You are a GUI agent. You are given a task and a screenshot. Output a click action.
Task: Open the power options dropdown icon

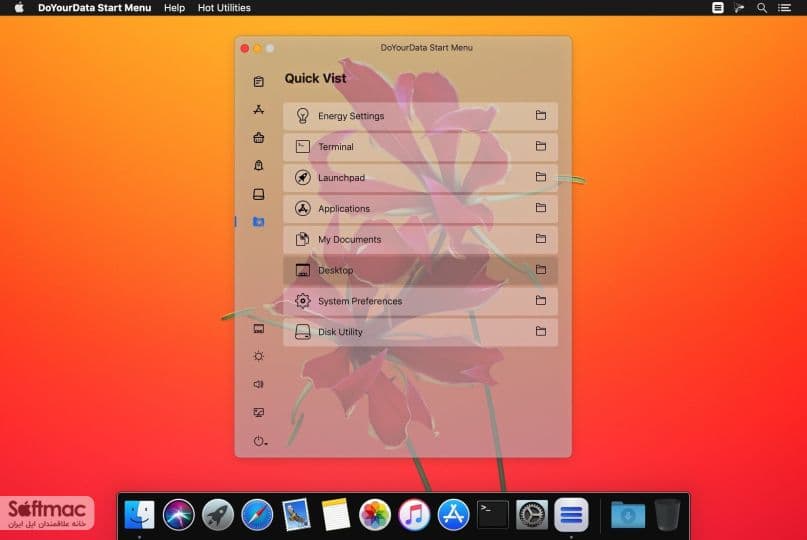pyautogui.click(x=260, y=441)
